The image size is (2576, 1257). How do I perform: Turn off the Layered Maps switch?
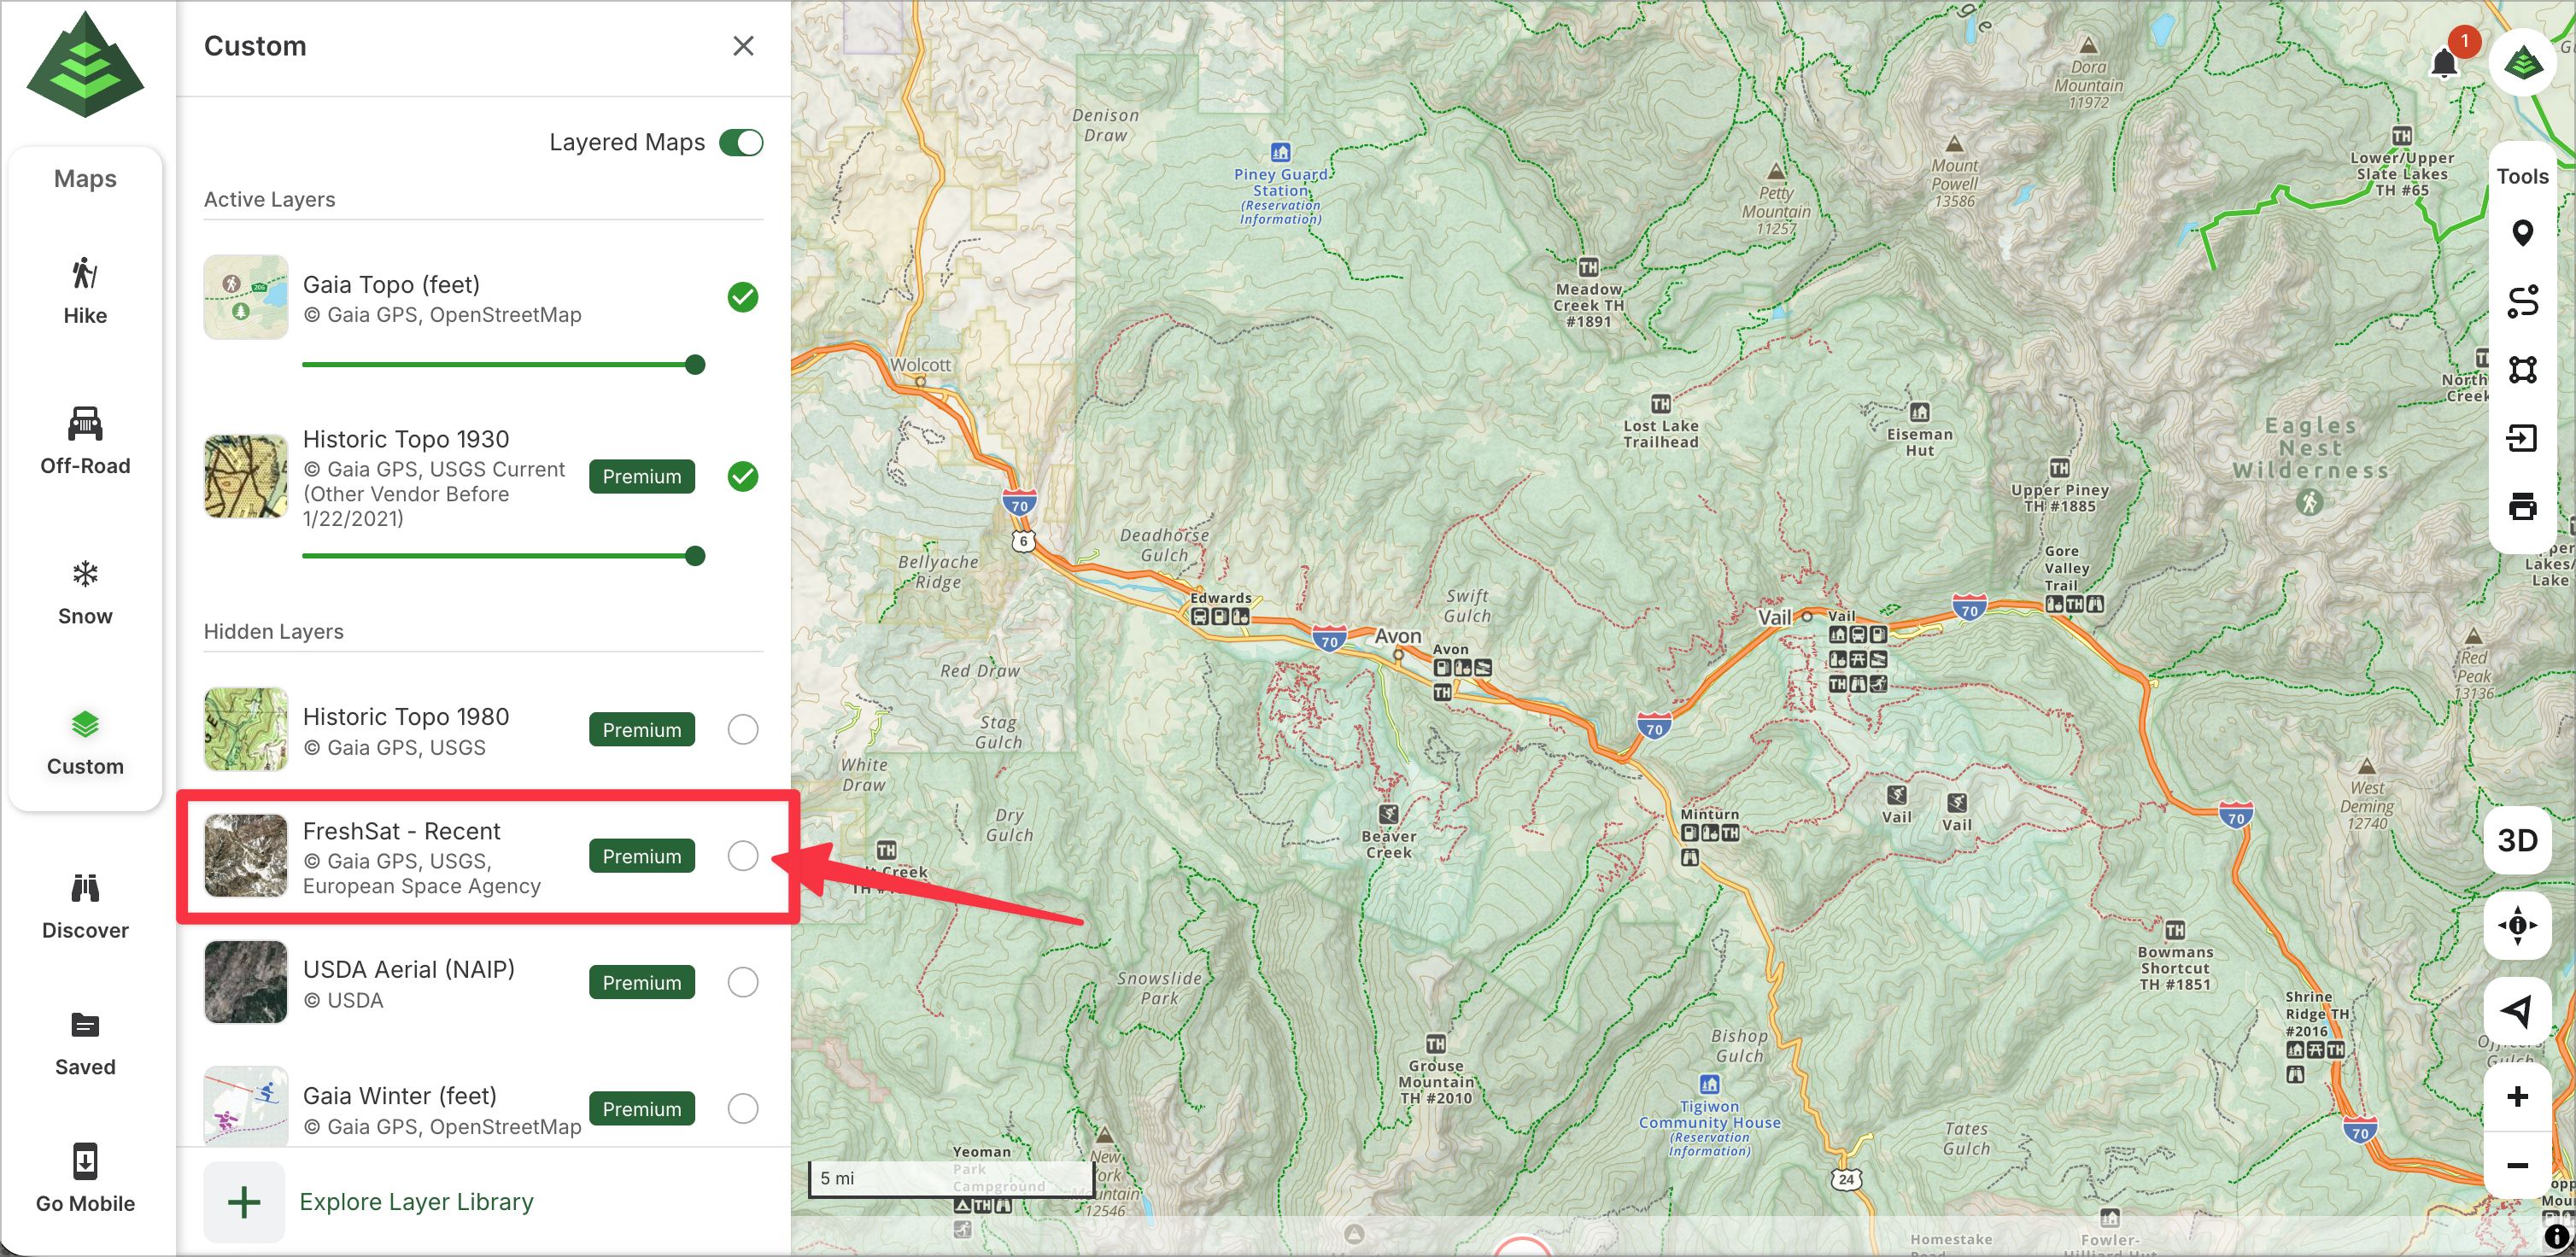click(741, 142)
